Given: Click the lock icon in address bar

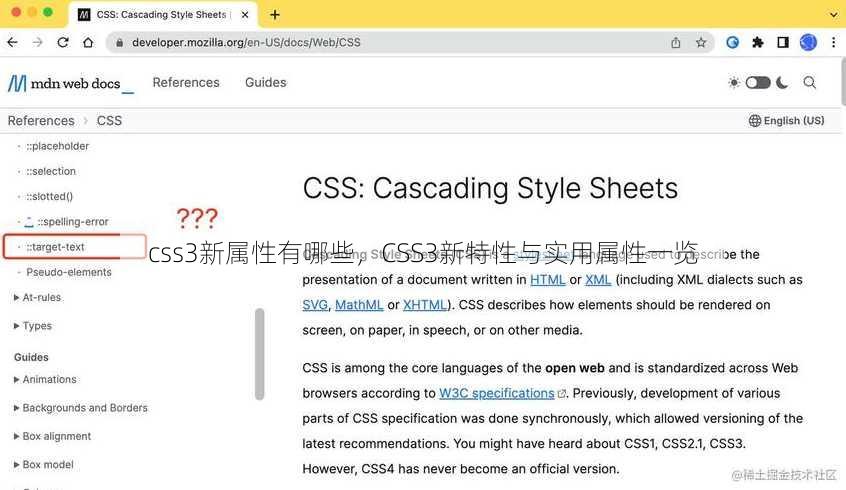Looking at the screenshot, I should coord(120,43).
